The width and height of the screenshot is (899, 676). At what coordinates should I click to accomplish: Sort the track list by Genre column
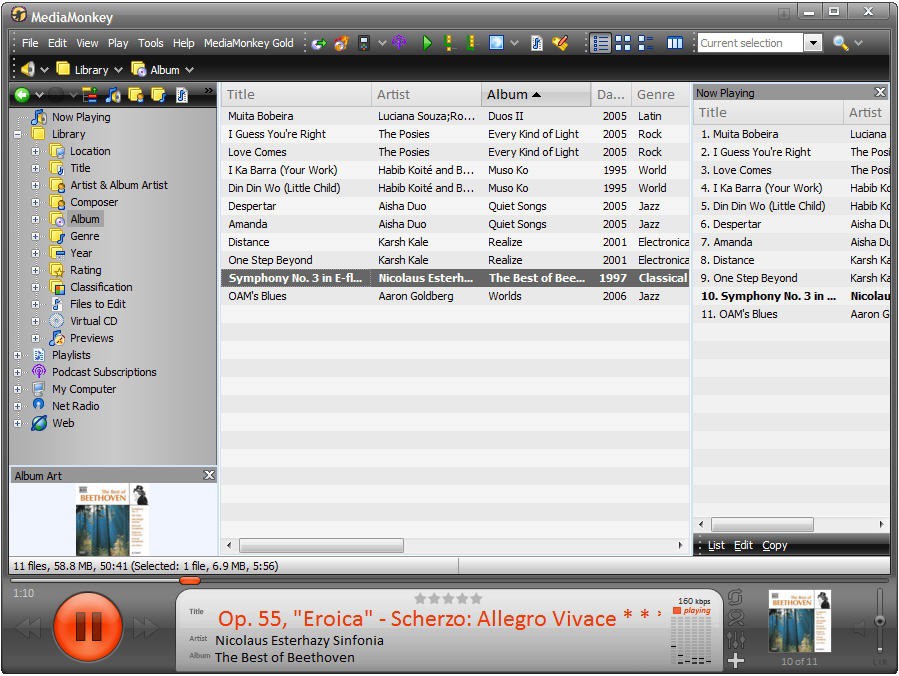[660, 95]
